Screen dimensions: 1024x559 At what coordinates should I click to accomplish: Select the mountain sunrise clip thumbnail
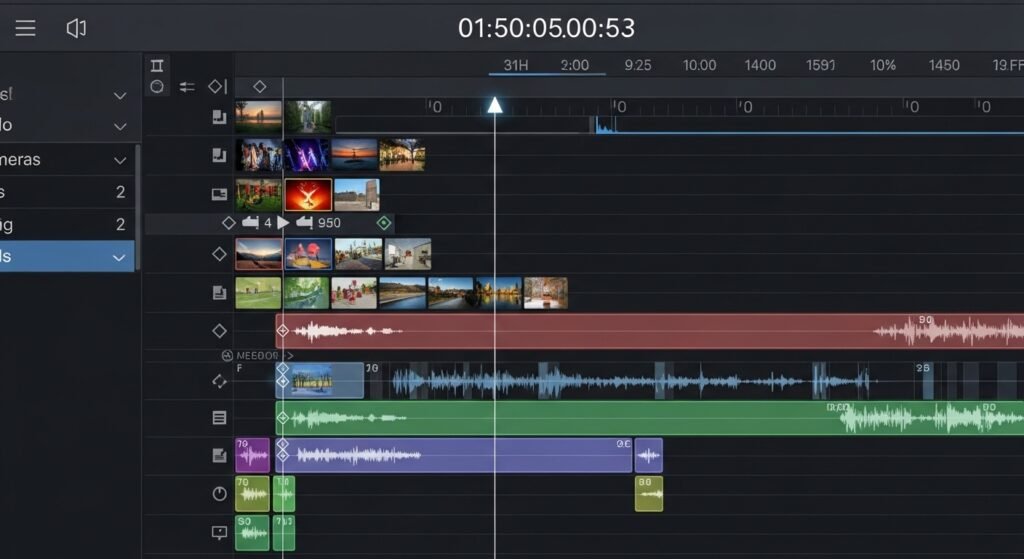click(x=259, y=254)
